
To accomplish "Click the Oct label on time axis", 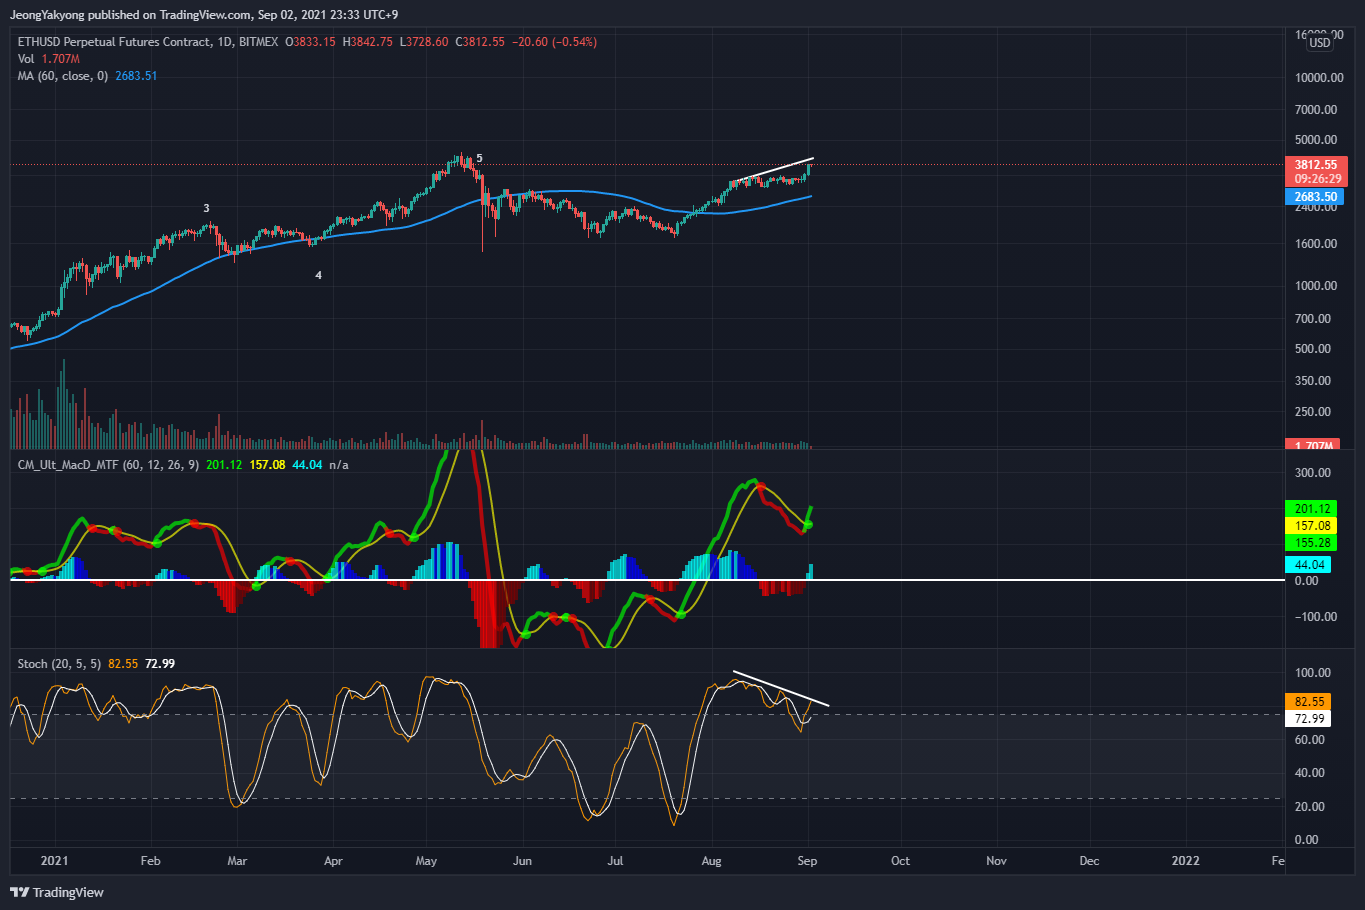I will [x=900, y=861].
